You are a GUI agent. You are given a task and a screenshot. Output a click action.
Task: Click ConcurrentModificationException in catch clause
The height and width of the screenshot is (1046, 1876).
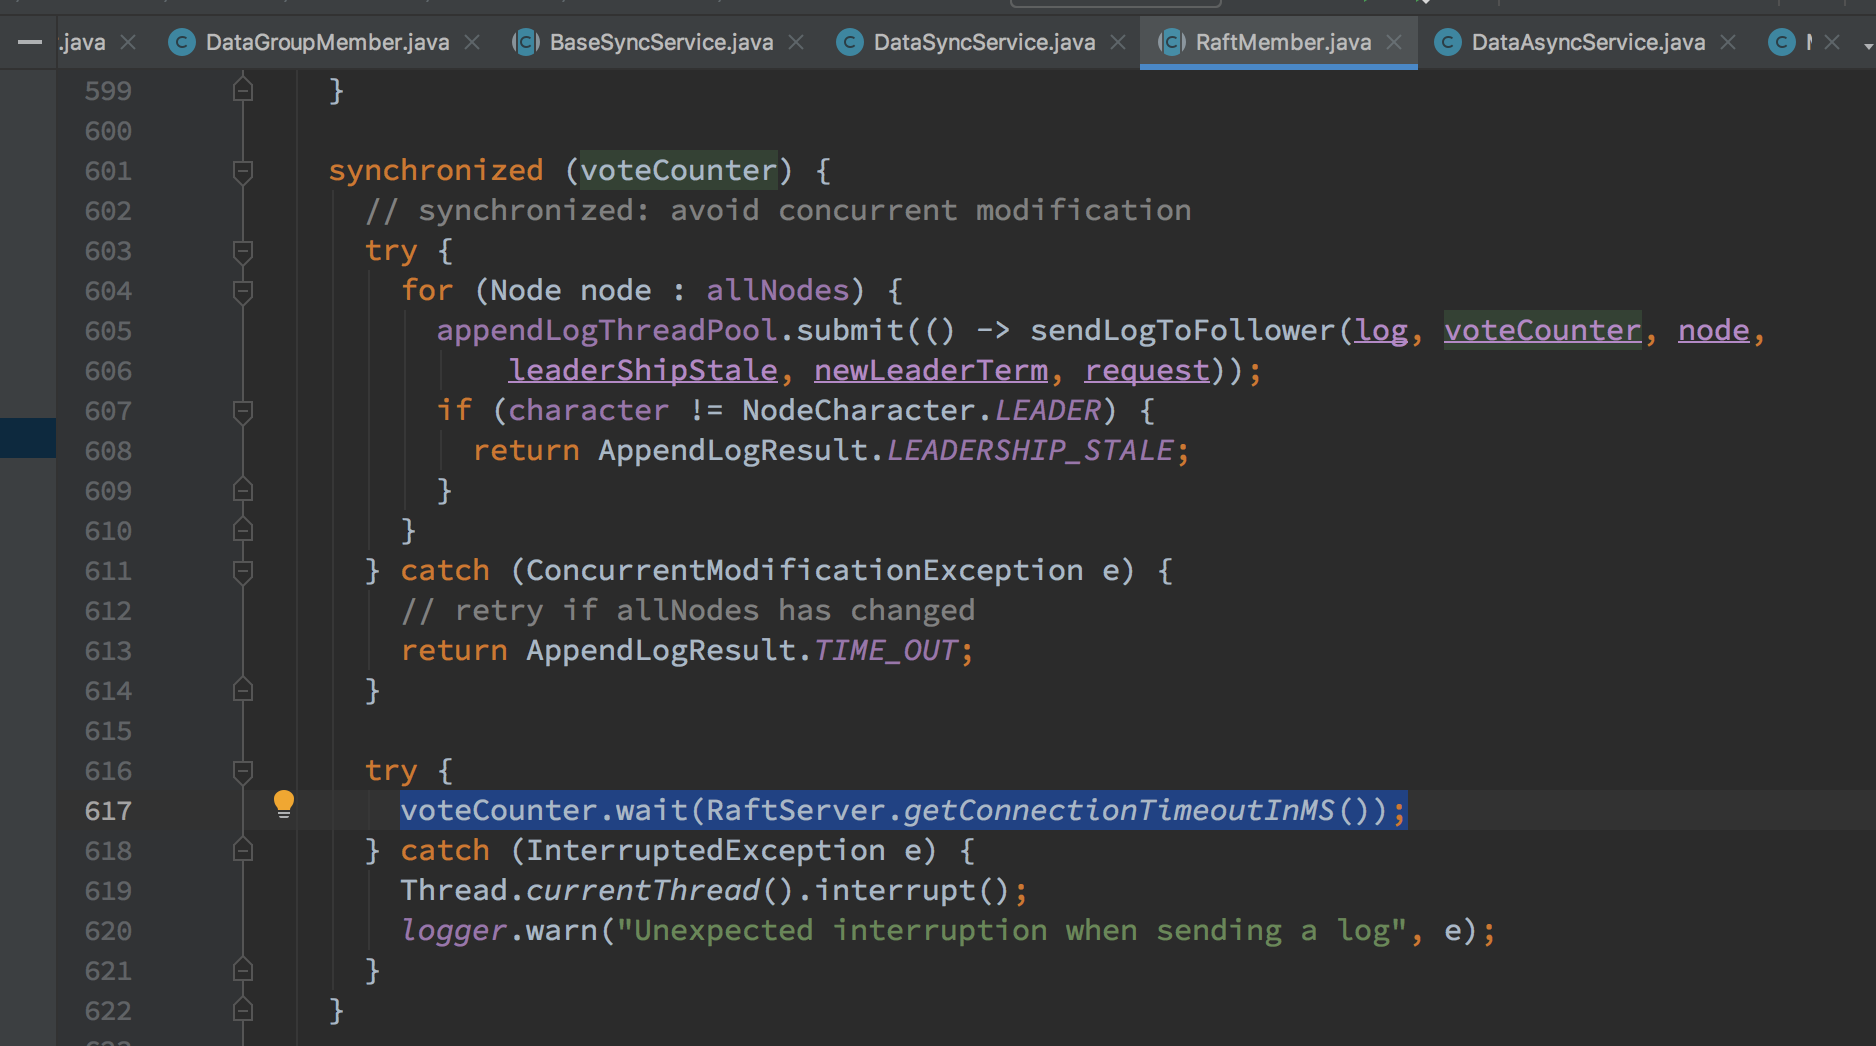(x=805, y=570)
